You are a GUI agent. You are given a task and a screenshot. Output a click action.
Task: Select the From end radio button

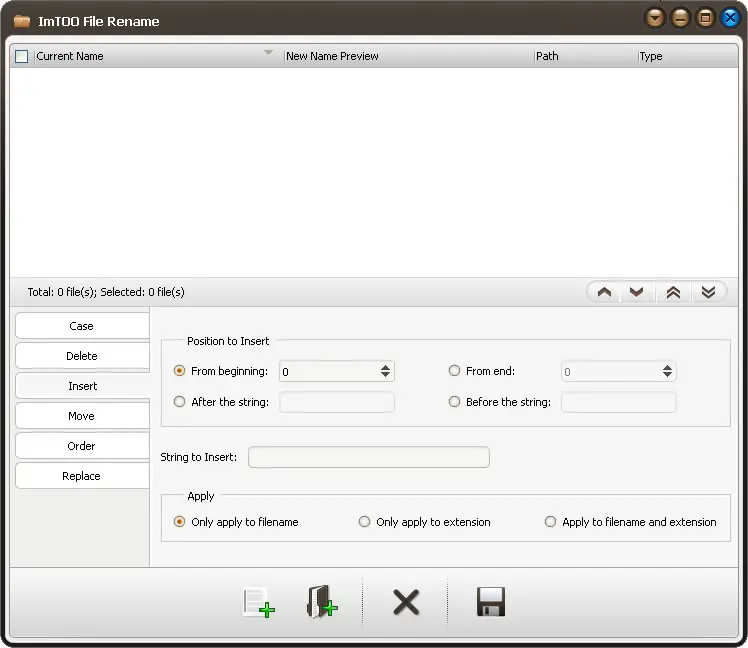pyautogui.click(x=454, y=371)
